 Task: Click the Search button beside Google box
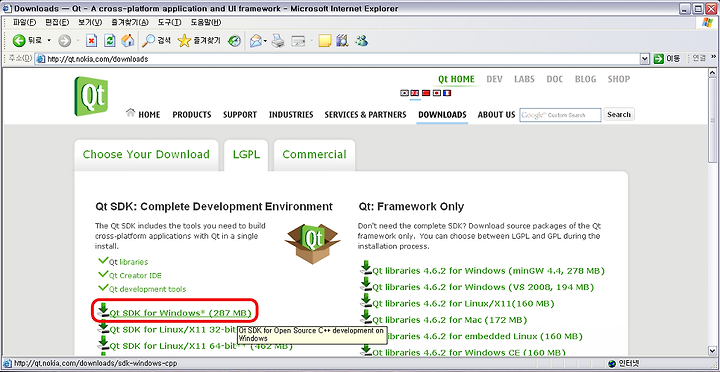tap(619, 115)
